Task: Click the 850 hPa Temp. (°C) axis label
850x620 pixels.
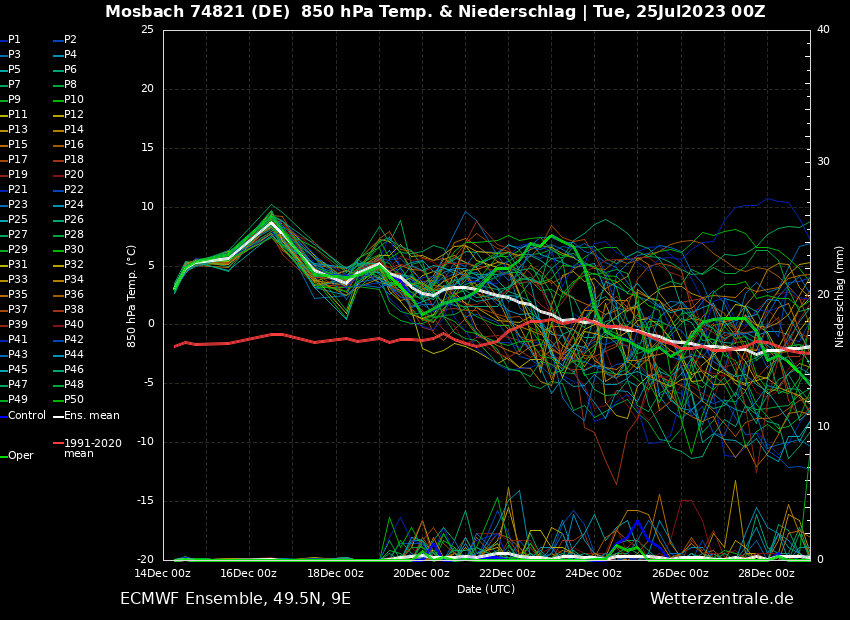Action: (x=132, y=295)
